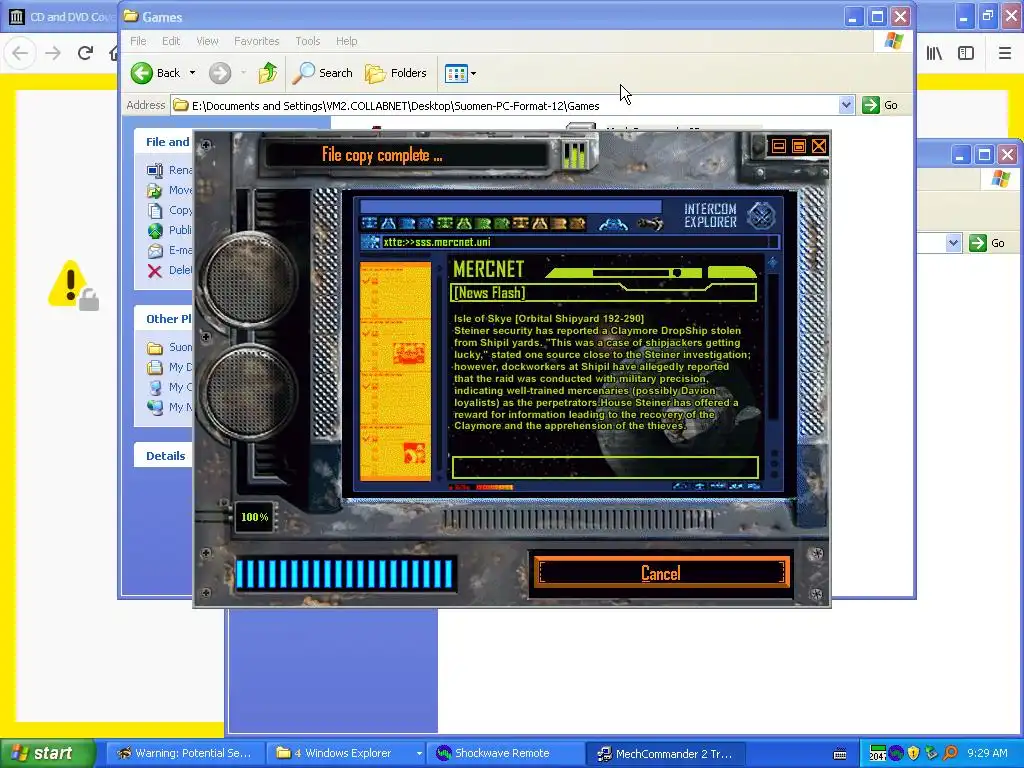The height and width of the screenshot is (768, 1024).
Task: Expand the Windows Explorer taskbar group arrow
Action: (x=419, y=753)
